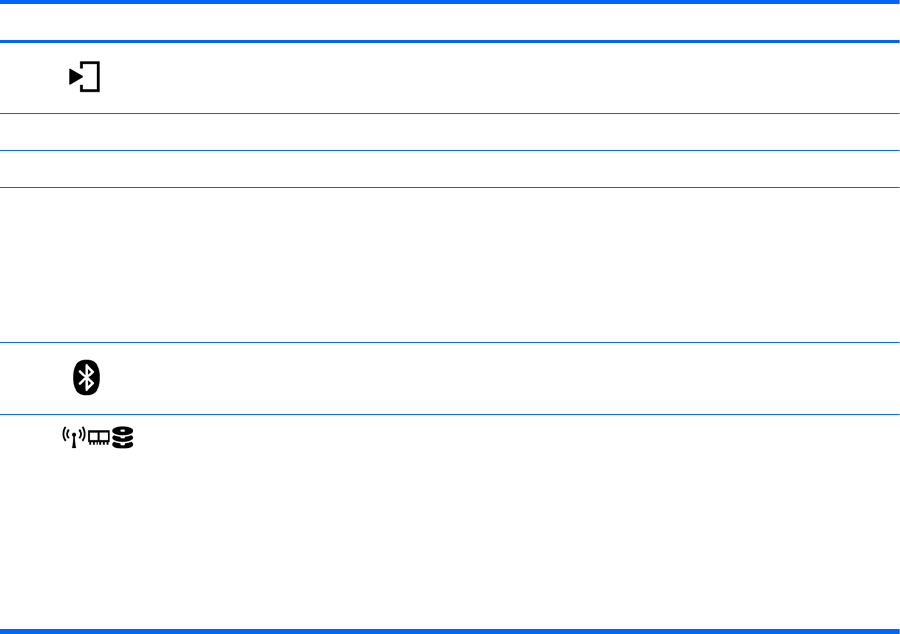Viewport: 900px width, 634px height.
Task: Click the blank header row of the table
Action: [450, 22]
